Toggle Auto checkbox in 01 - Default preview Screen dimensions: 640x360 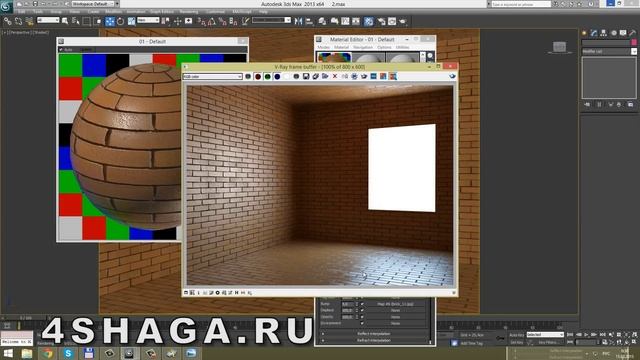coord(61,49)
